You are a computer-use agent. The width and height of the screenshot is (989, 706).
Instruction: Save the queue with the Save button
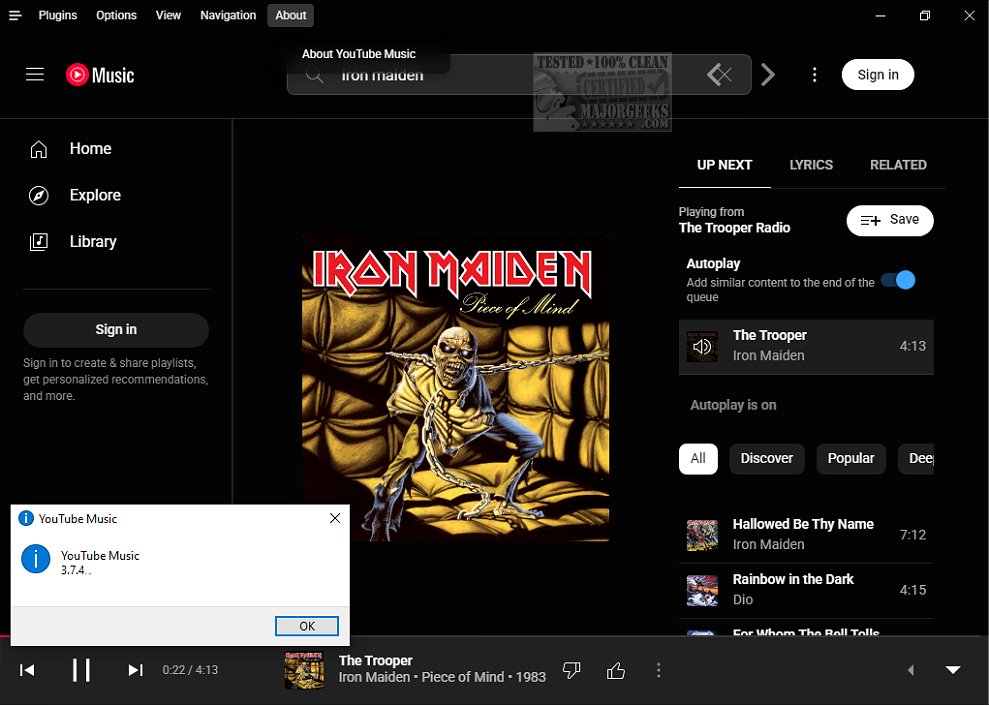point(889,220)
